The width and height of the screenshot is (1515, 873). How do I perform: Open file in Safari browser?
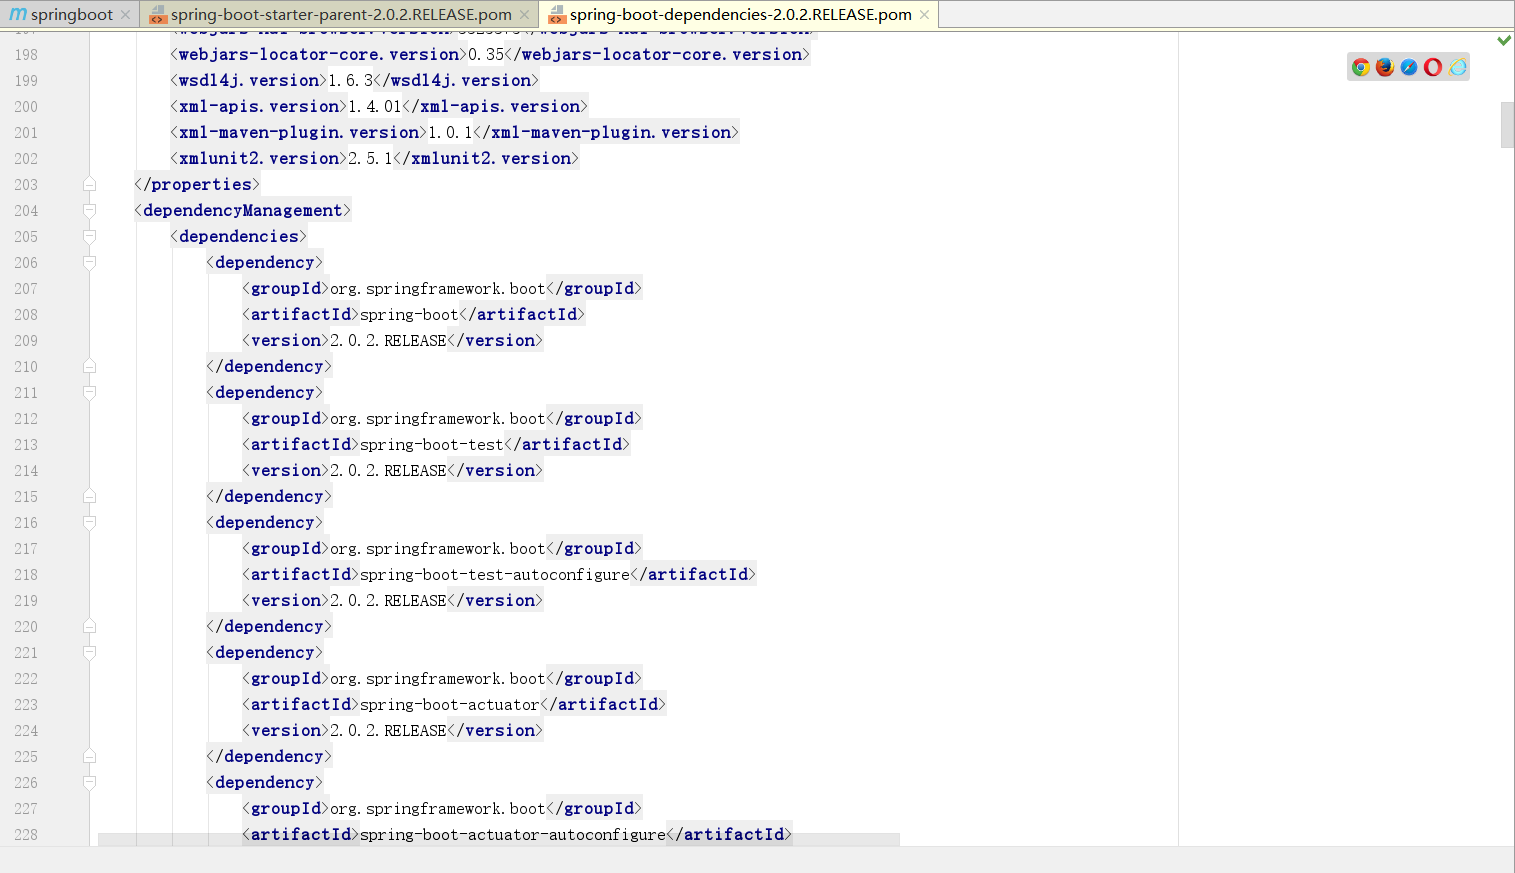[1409, 67]
